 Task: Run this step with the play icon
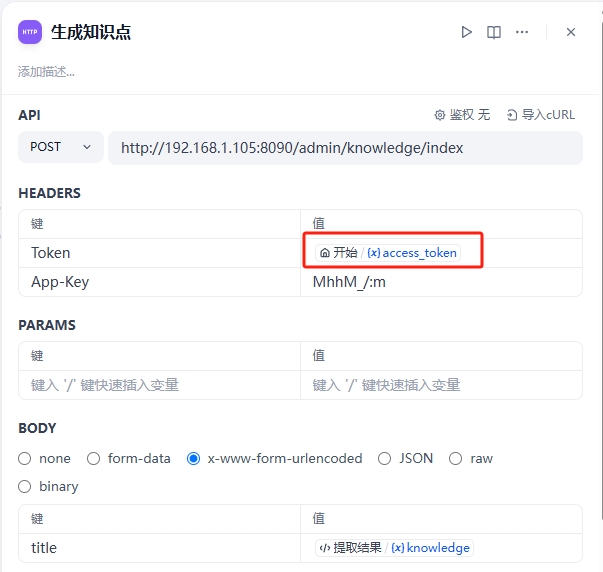click(466, 32)
